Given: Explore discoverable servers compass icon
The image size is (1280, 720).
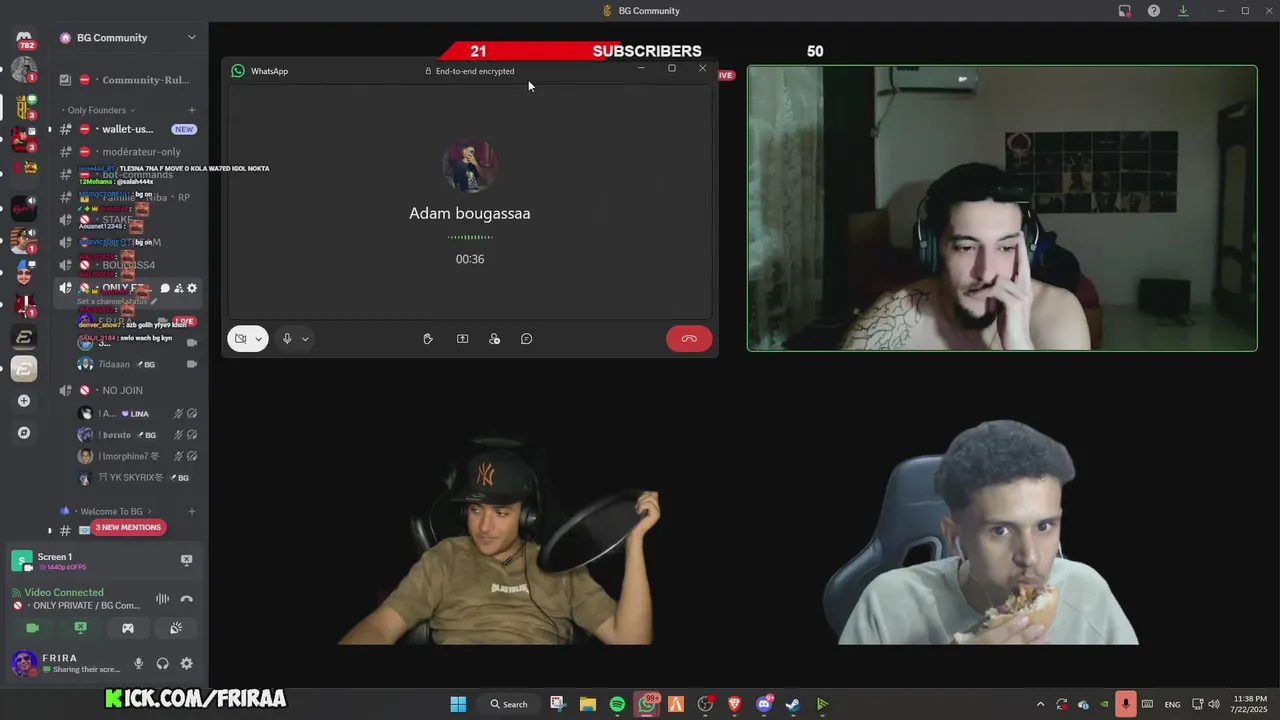Looking at the screenshot, I should point(24,433).
